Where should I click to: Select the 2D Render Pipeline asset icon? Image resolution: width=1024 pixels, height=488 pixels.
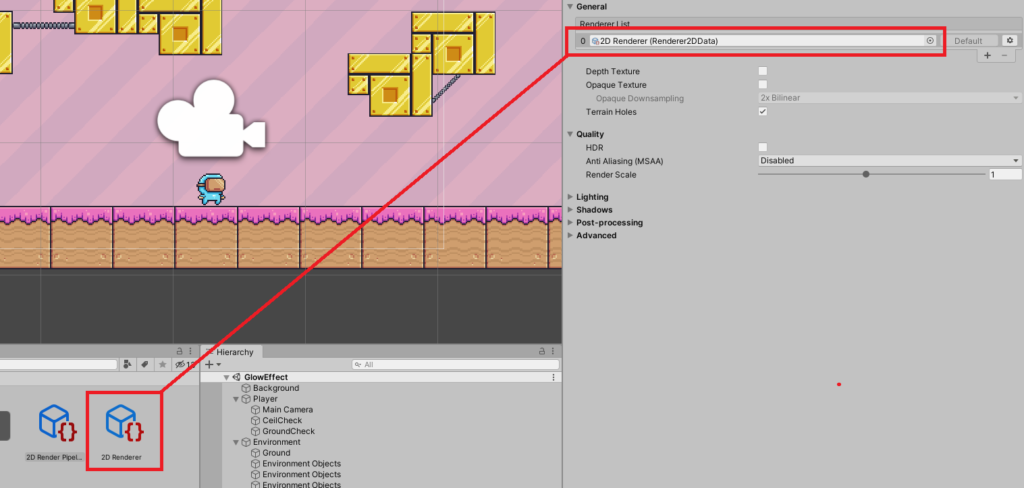[x=58, y=422]
